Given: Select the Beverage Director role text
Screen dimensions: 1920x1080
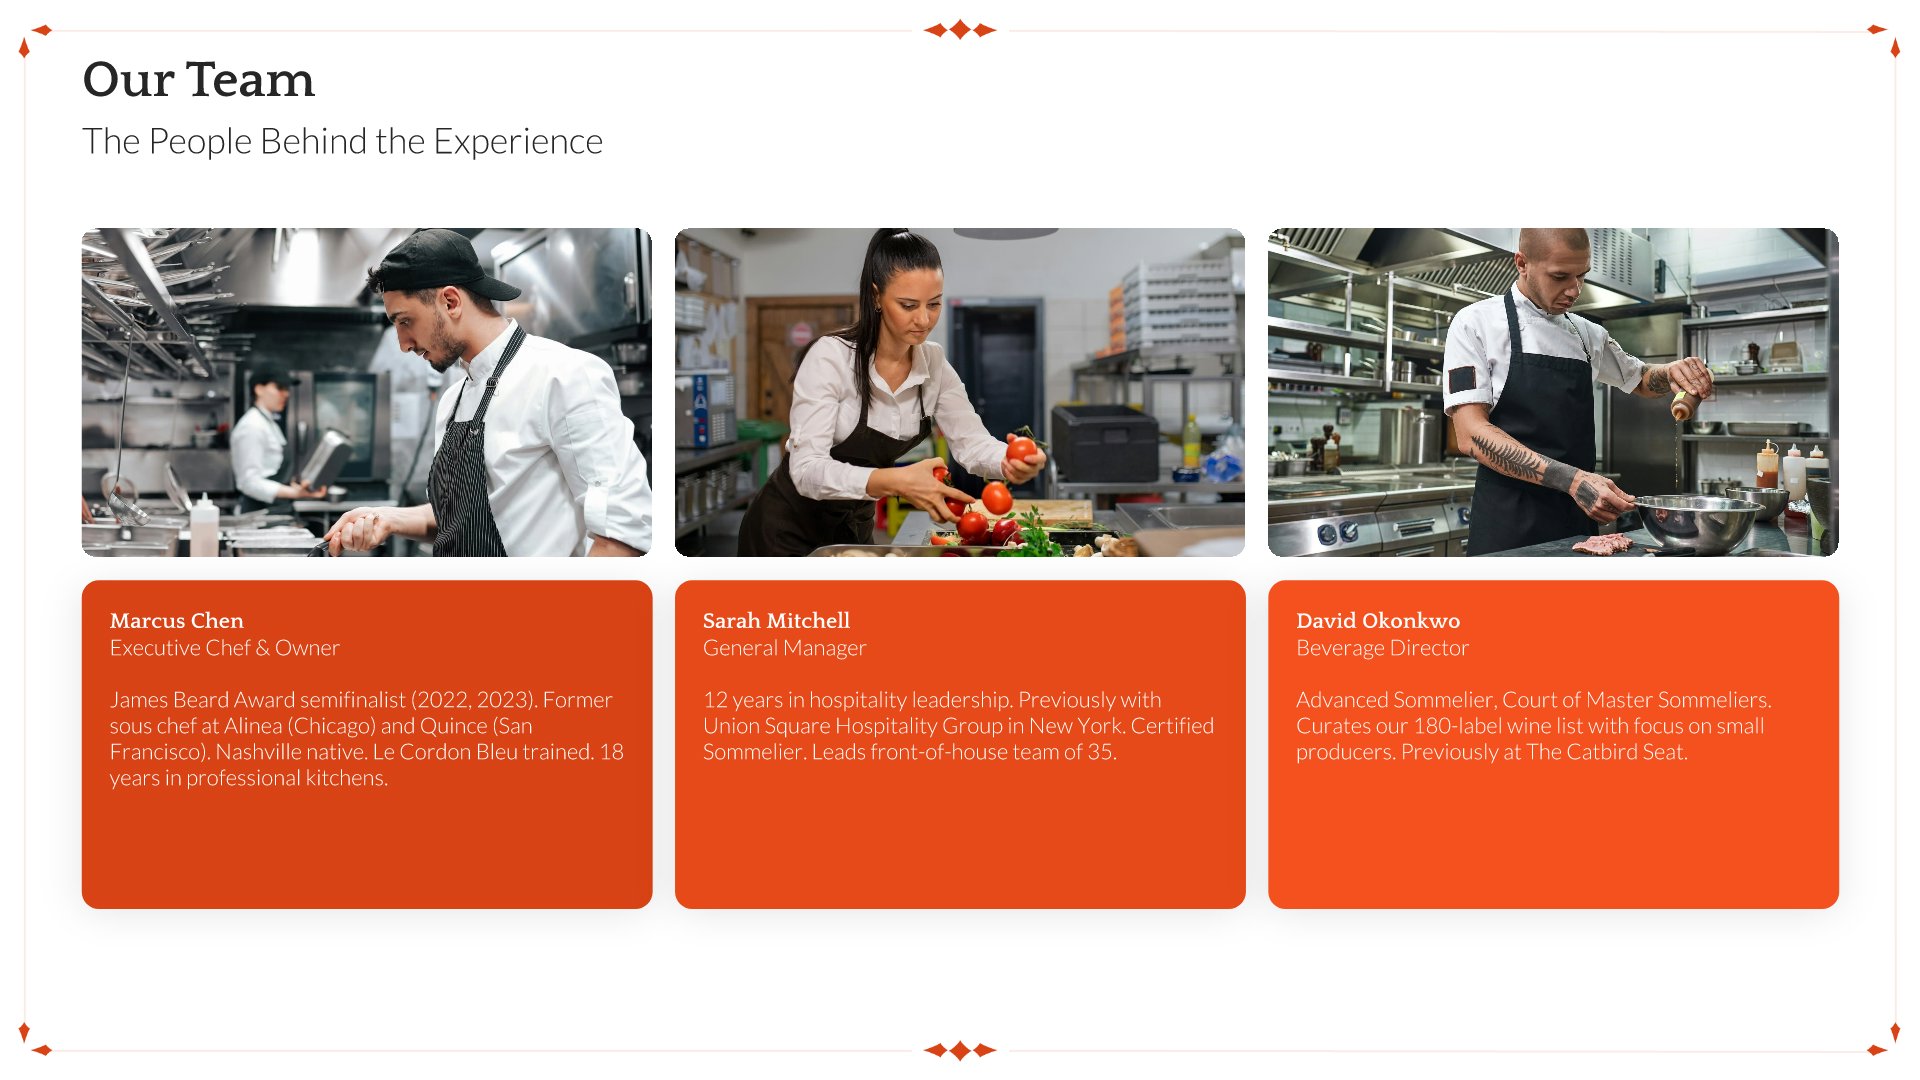Looking at the screenshot, I should coord(1383,648).
